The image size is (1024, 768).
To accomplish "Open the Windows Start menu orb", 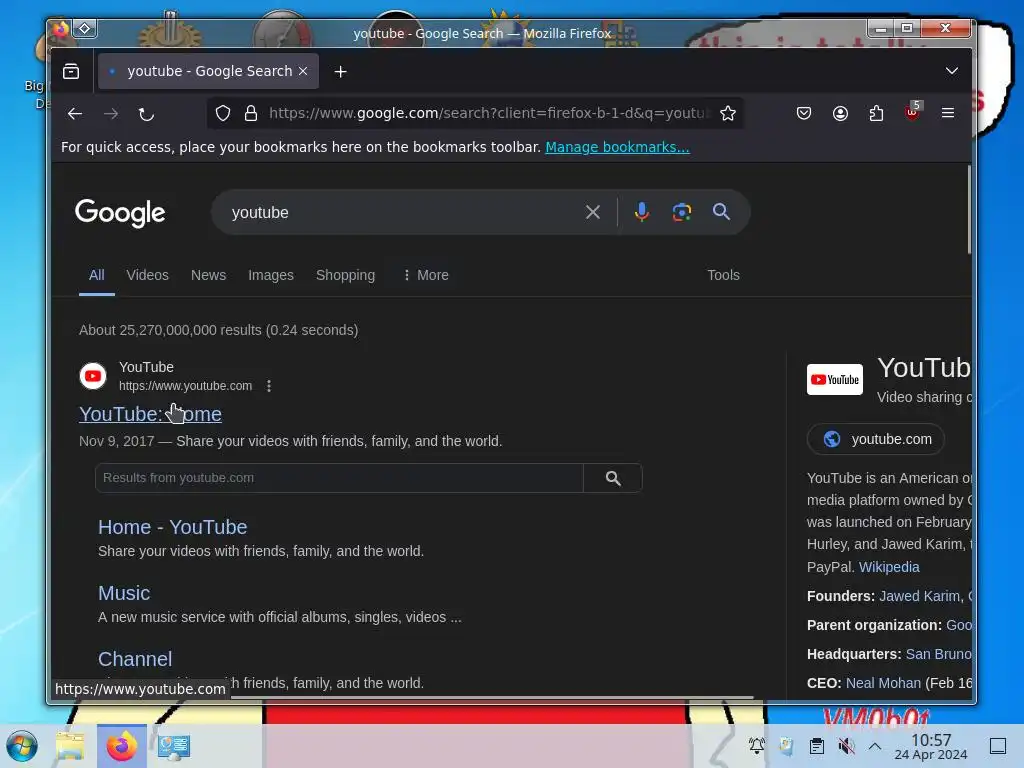I will point(22,746).
